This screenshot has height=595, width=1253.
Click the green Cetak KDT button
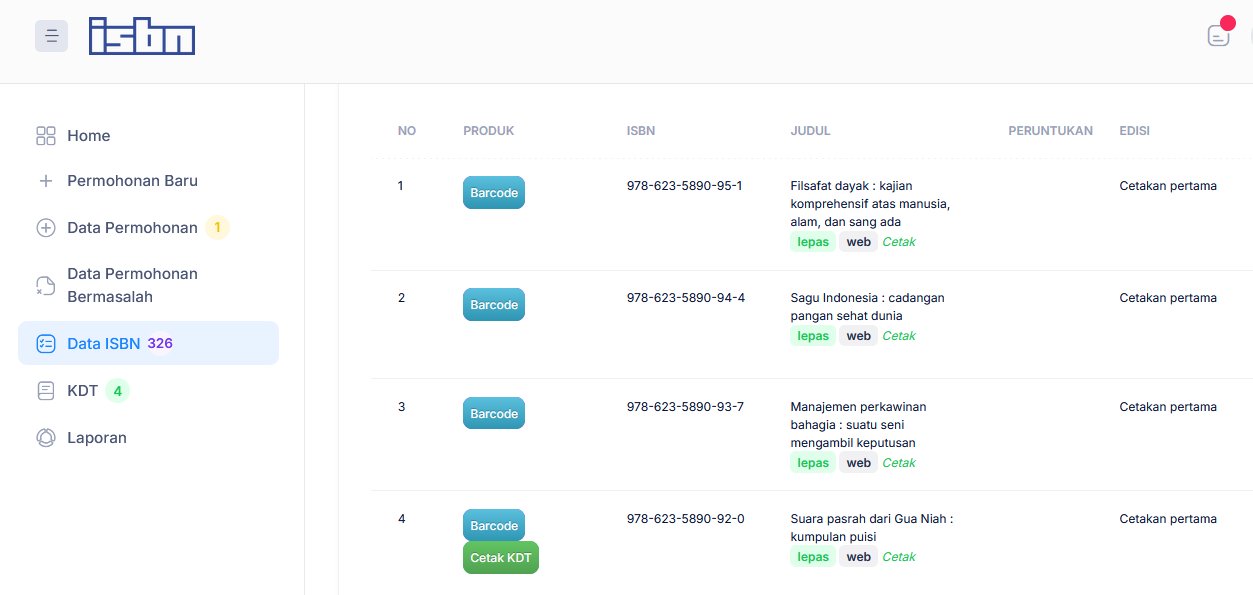tap(501, 558)
